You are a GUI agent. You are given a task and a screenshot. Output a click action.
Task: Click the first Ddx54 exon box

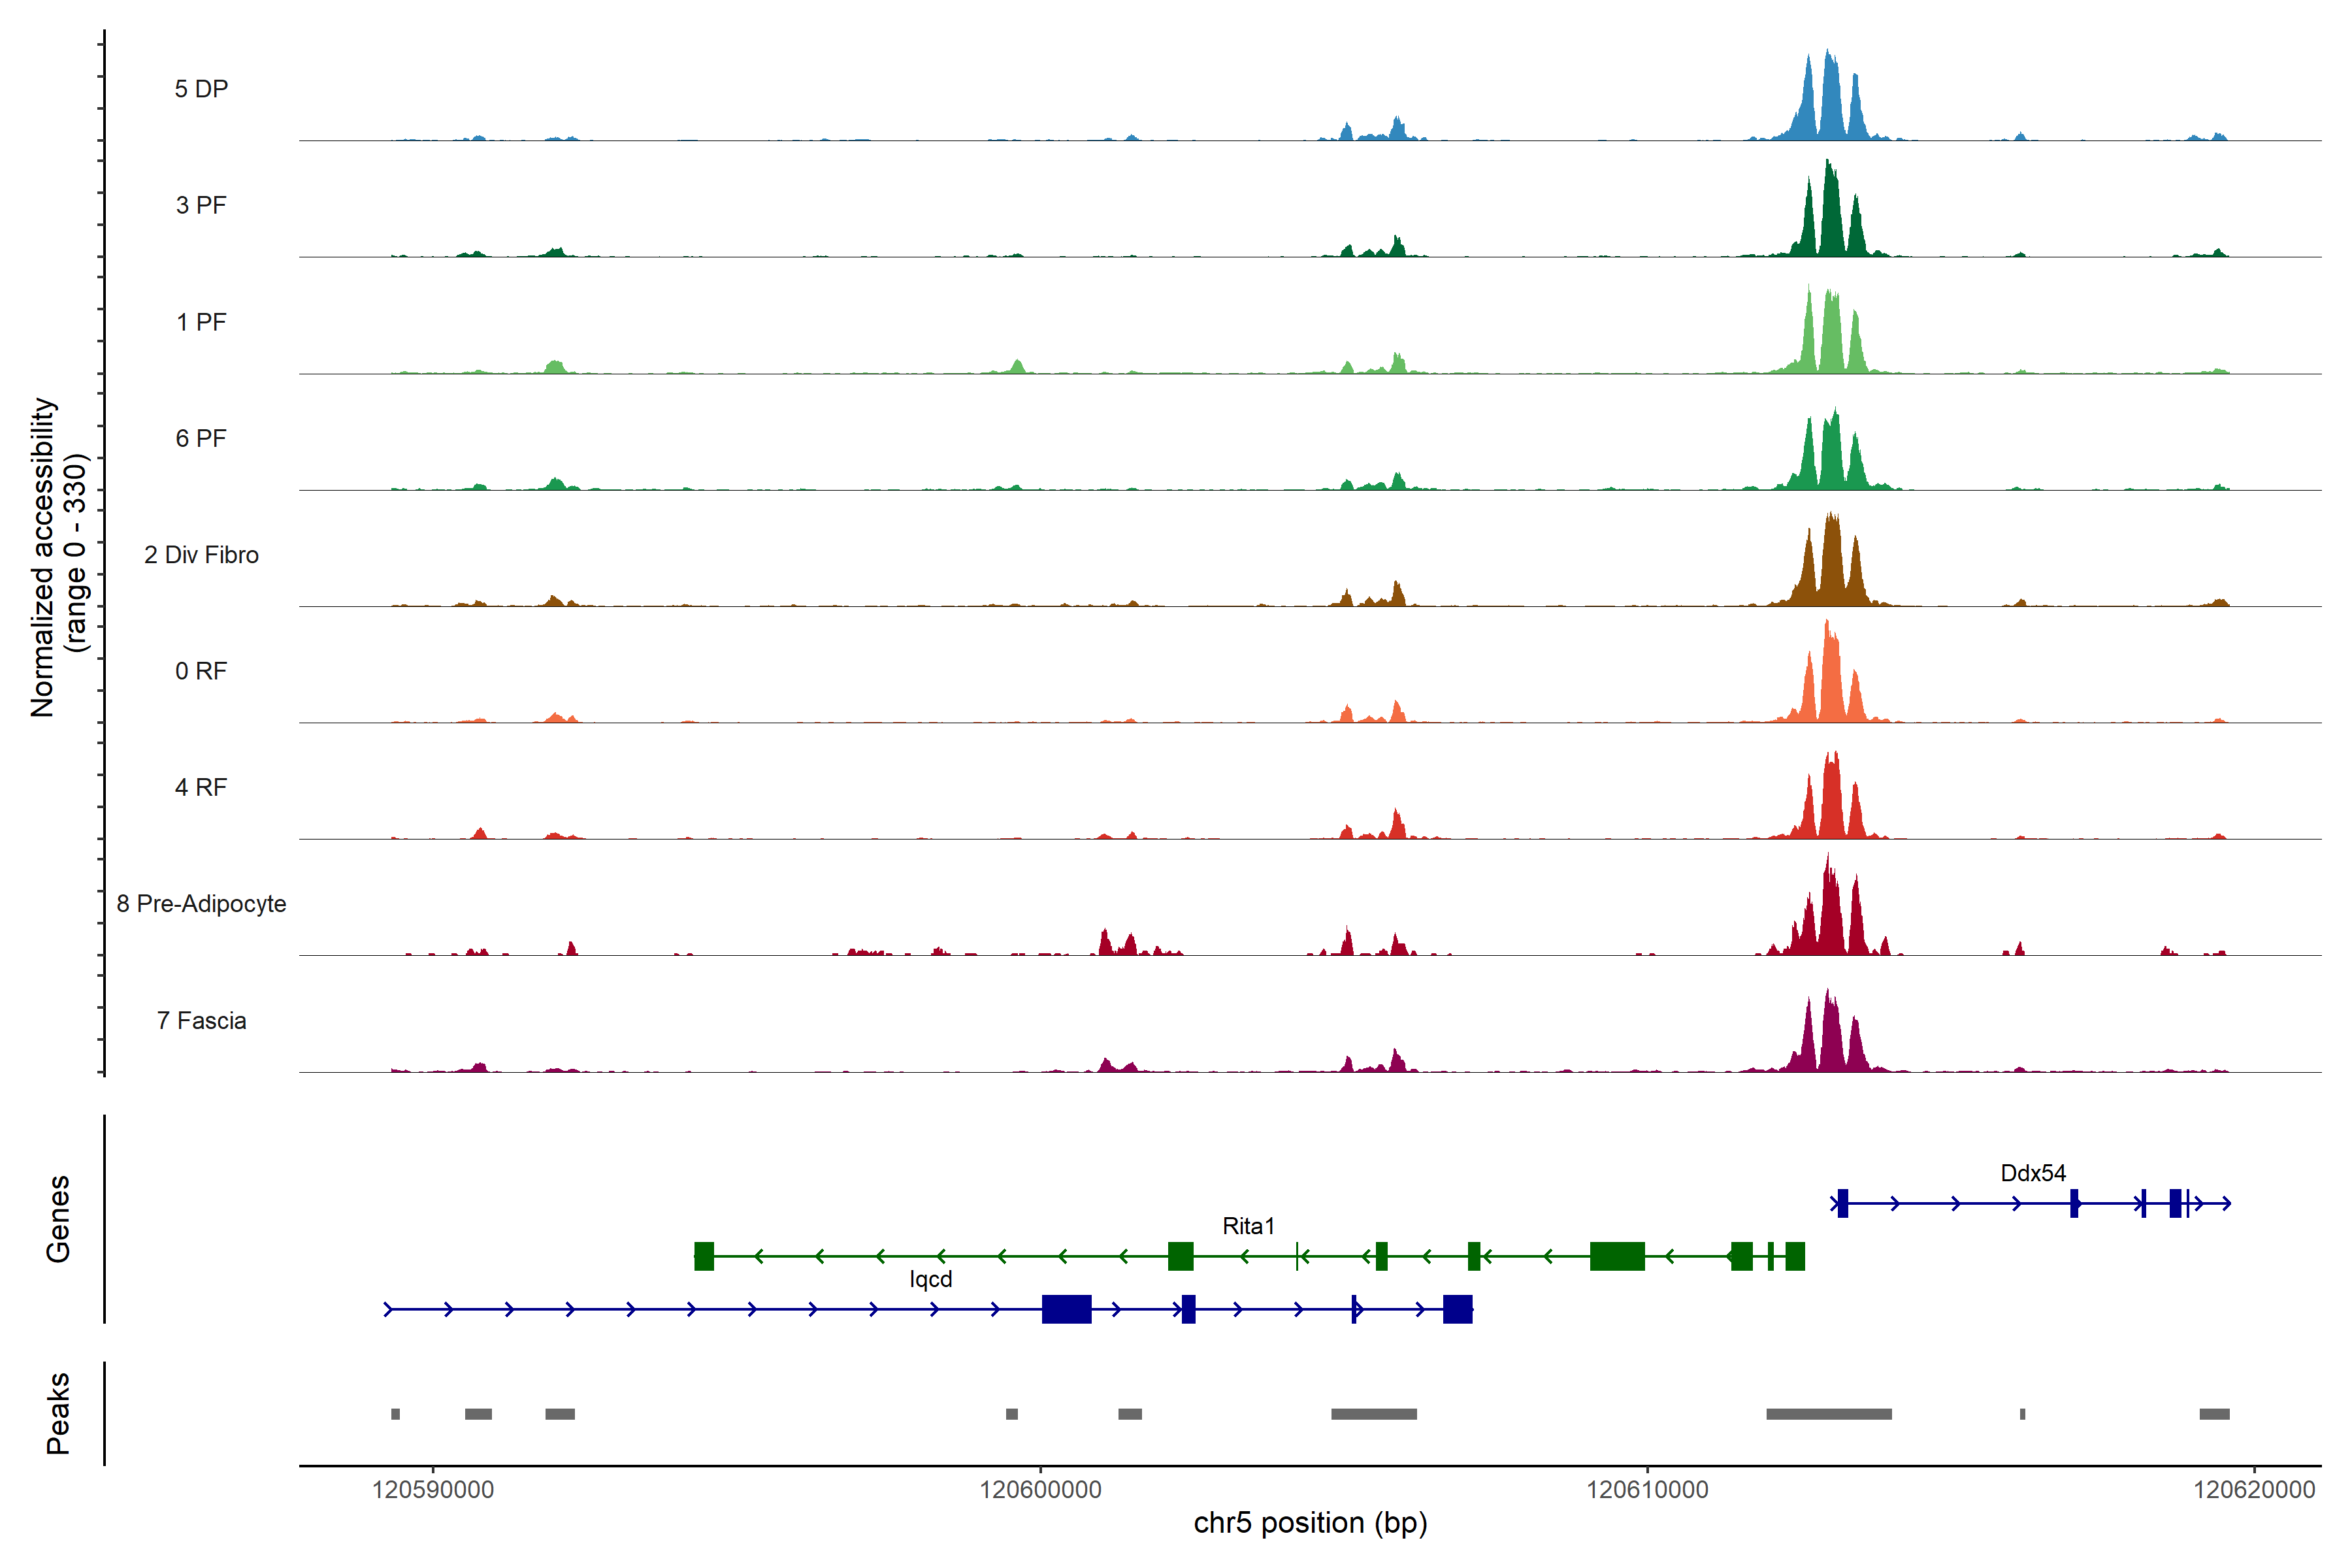(x=1842, y=1203)
